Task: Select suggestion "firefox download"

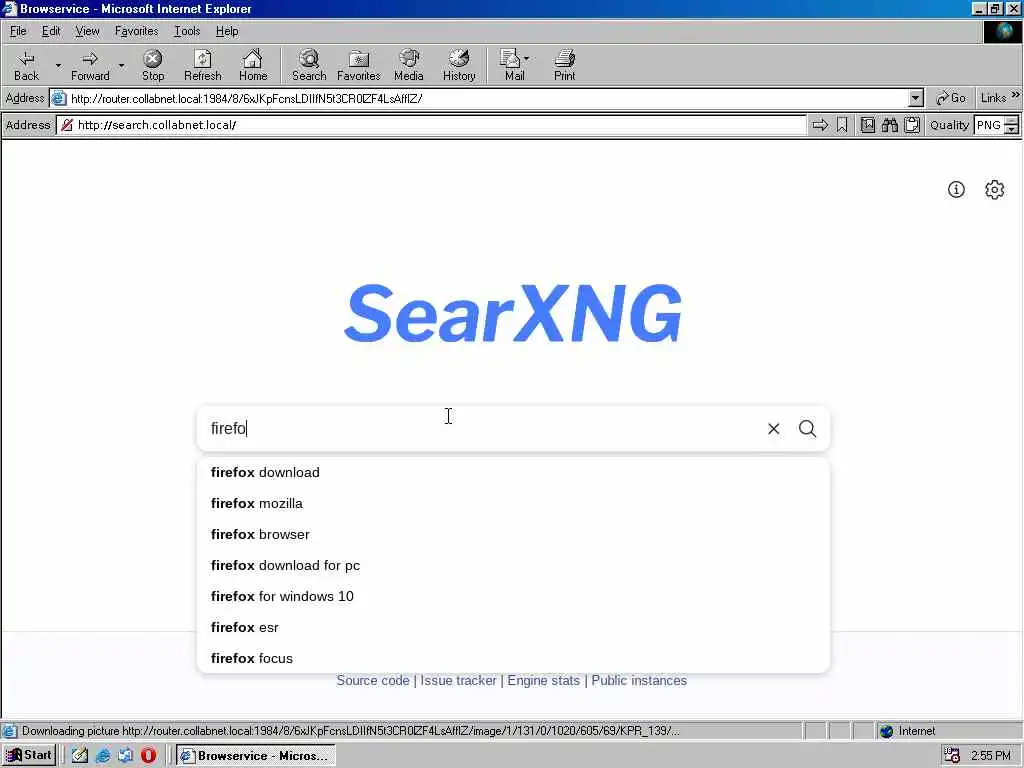Action: tap(513, 472)
